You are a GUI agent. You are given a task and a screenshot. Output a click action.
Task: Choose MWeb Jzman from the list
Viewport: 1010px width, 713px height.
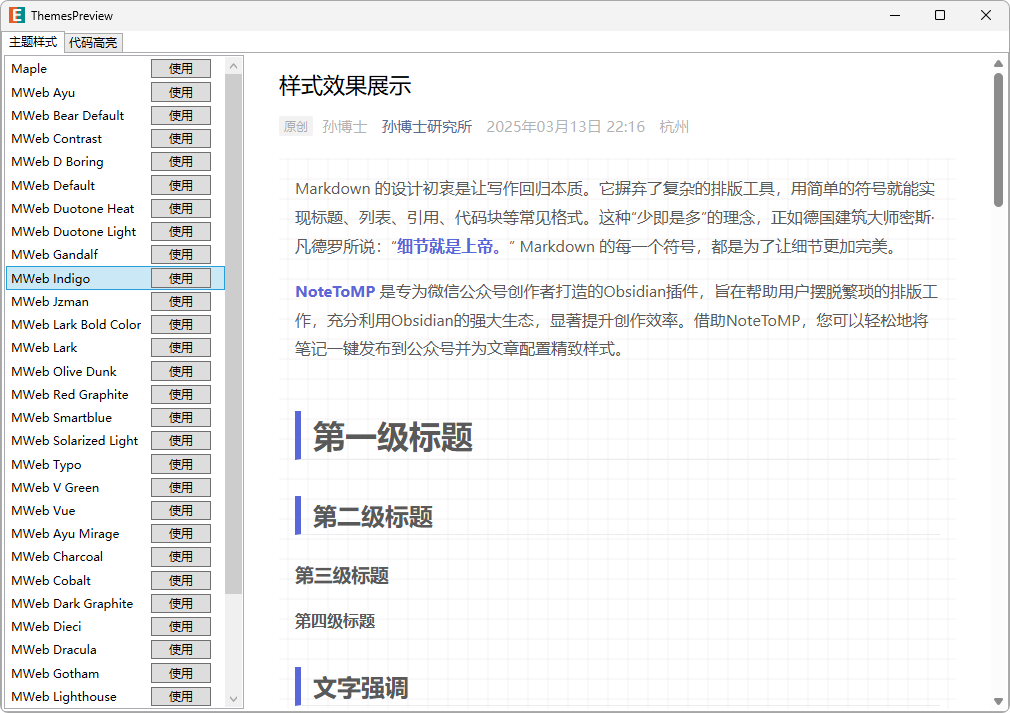click(x=50, y=301)
